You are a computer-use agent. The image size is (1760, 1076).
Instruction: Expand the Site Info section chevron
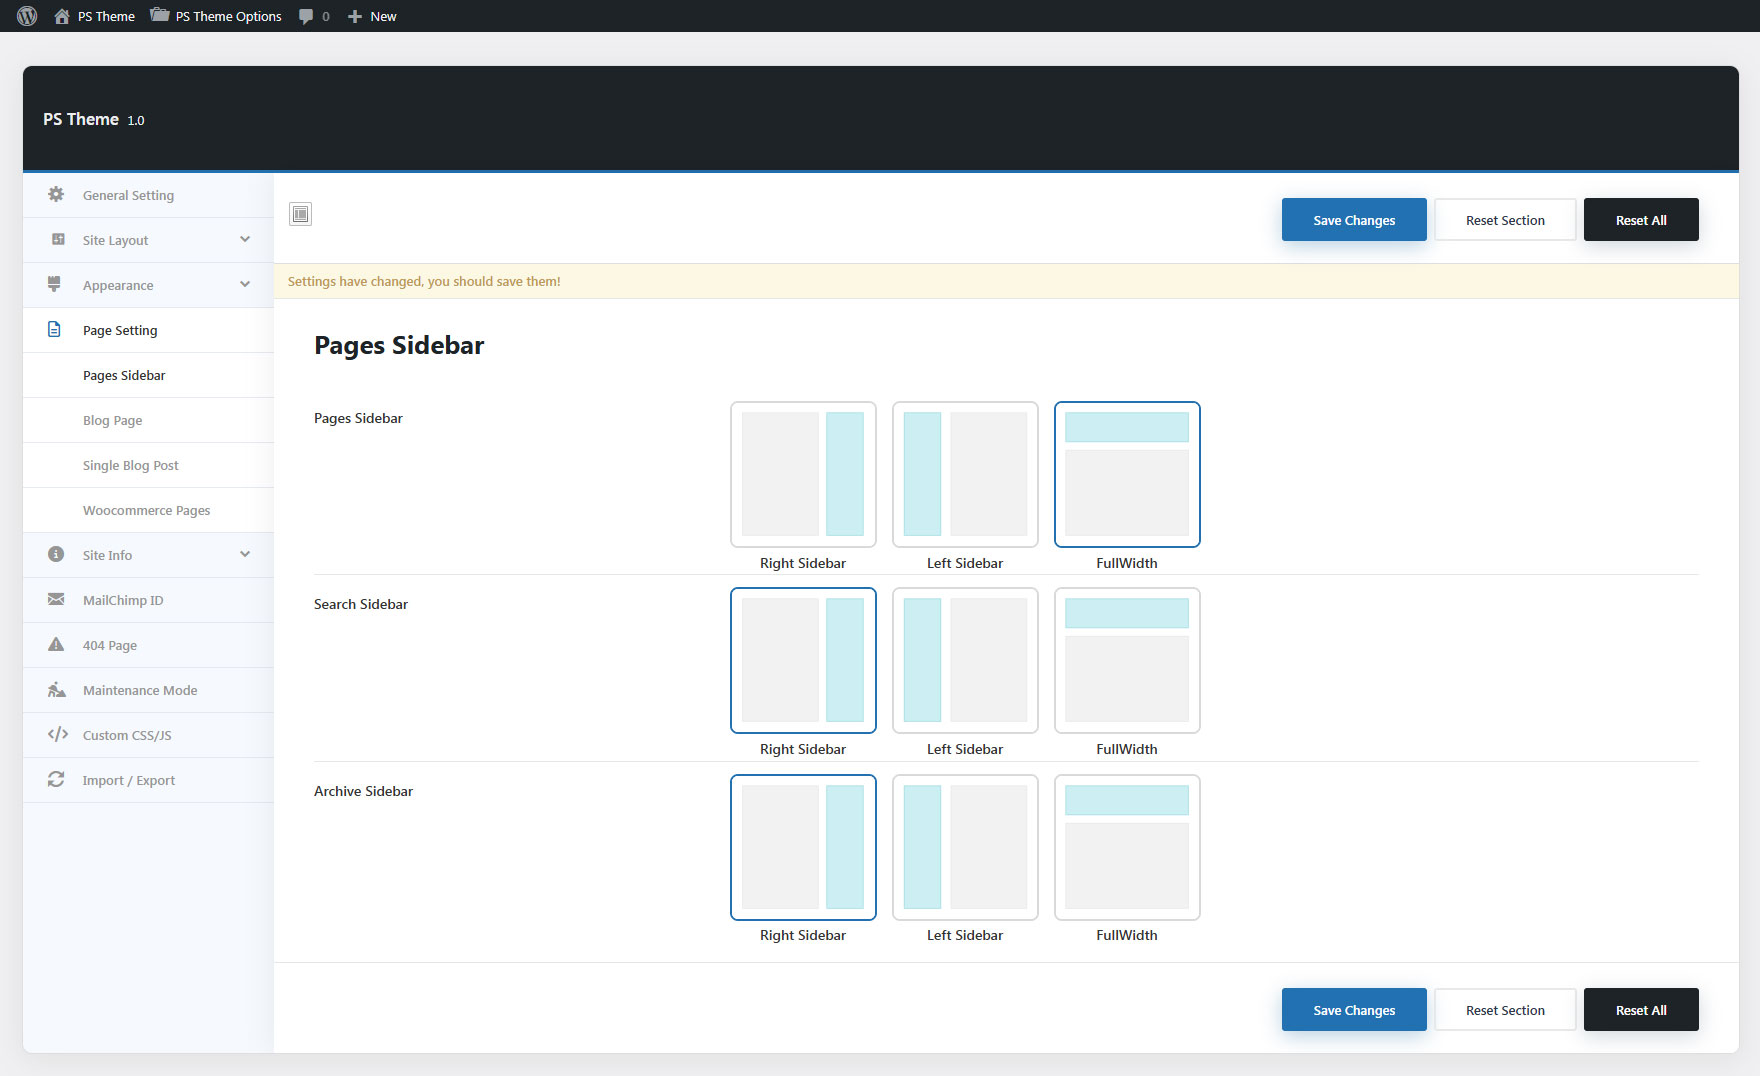(x=245, y=555)
